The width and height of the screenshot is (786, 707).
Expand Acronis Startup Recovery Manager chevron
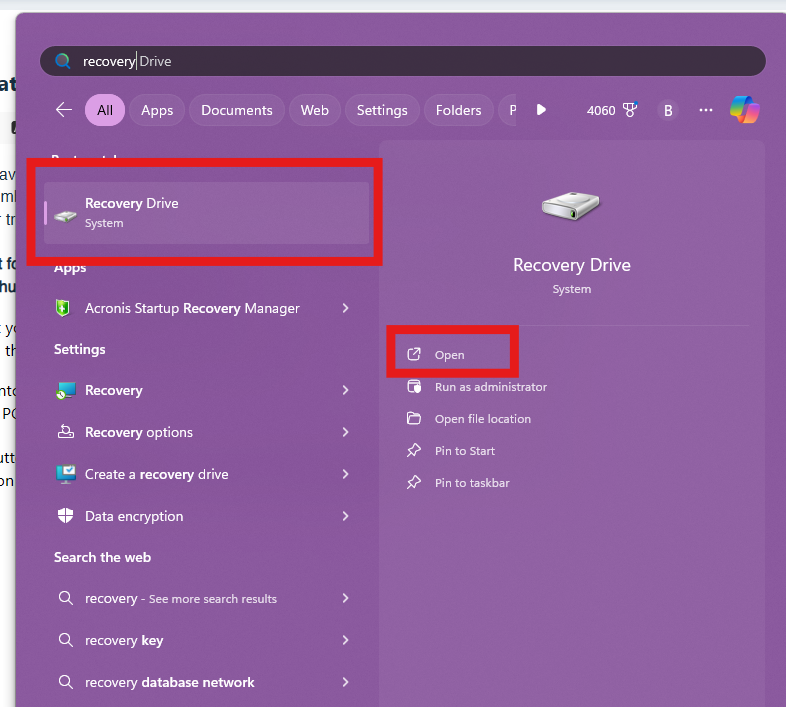tap(345, 308)
